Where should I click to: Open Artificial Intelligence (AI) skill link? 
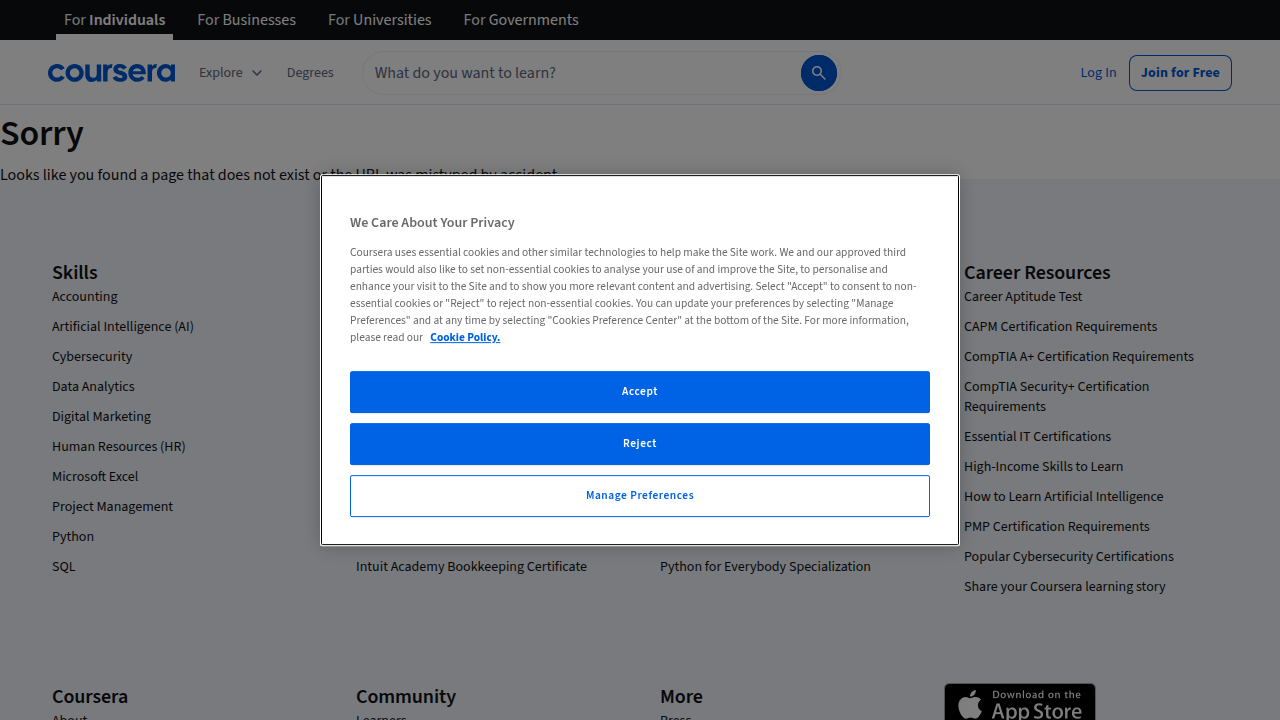coord(123,327)
